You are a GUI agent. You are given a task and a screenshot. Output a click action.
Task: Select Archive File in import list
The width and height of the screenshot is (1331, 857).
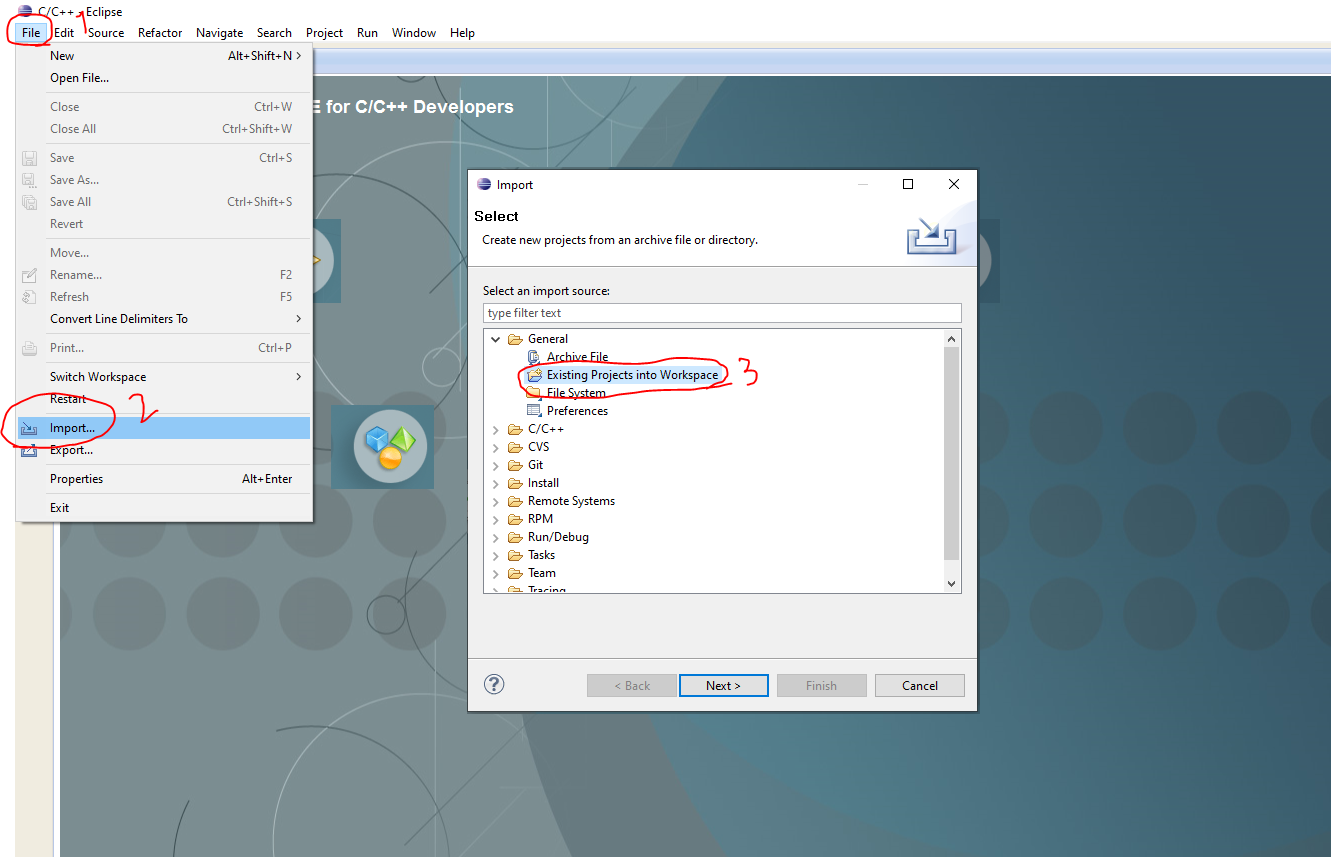tap(577, 357)
